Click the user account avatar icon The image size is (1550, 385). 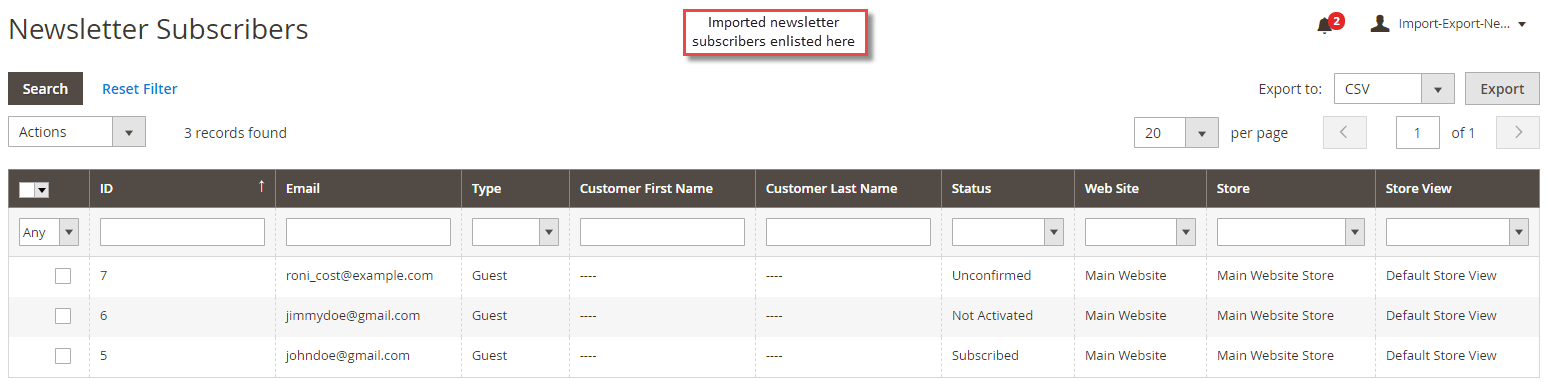[x=1380, y=23]
